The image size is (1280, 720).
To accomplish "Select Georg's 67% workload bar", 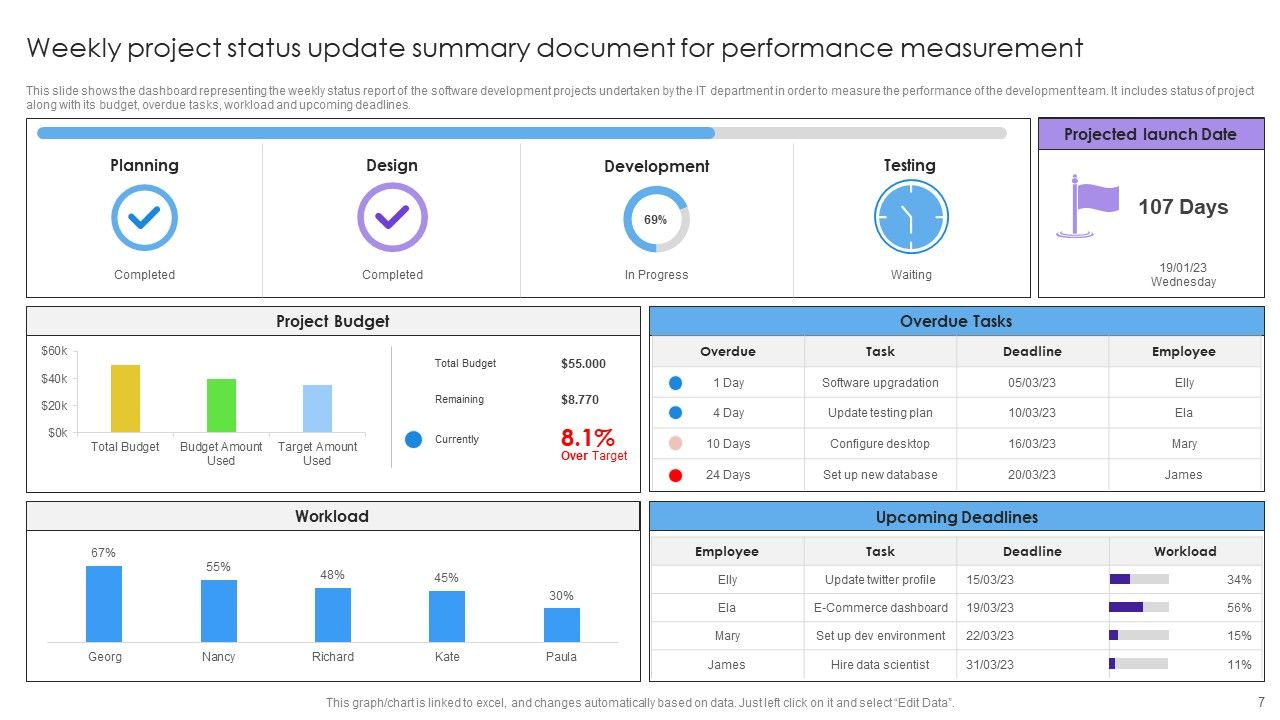I will 104,604.
